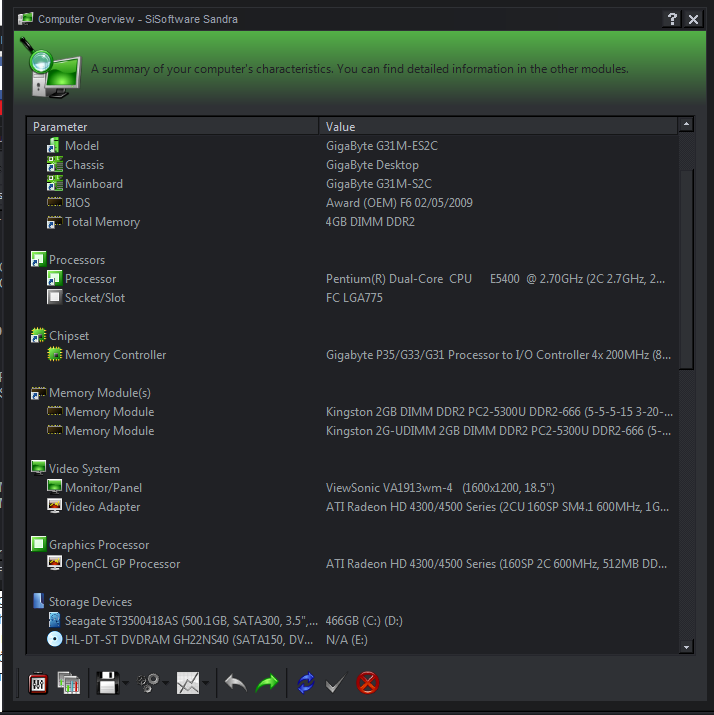Click the Chipset section icon

38,336
